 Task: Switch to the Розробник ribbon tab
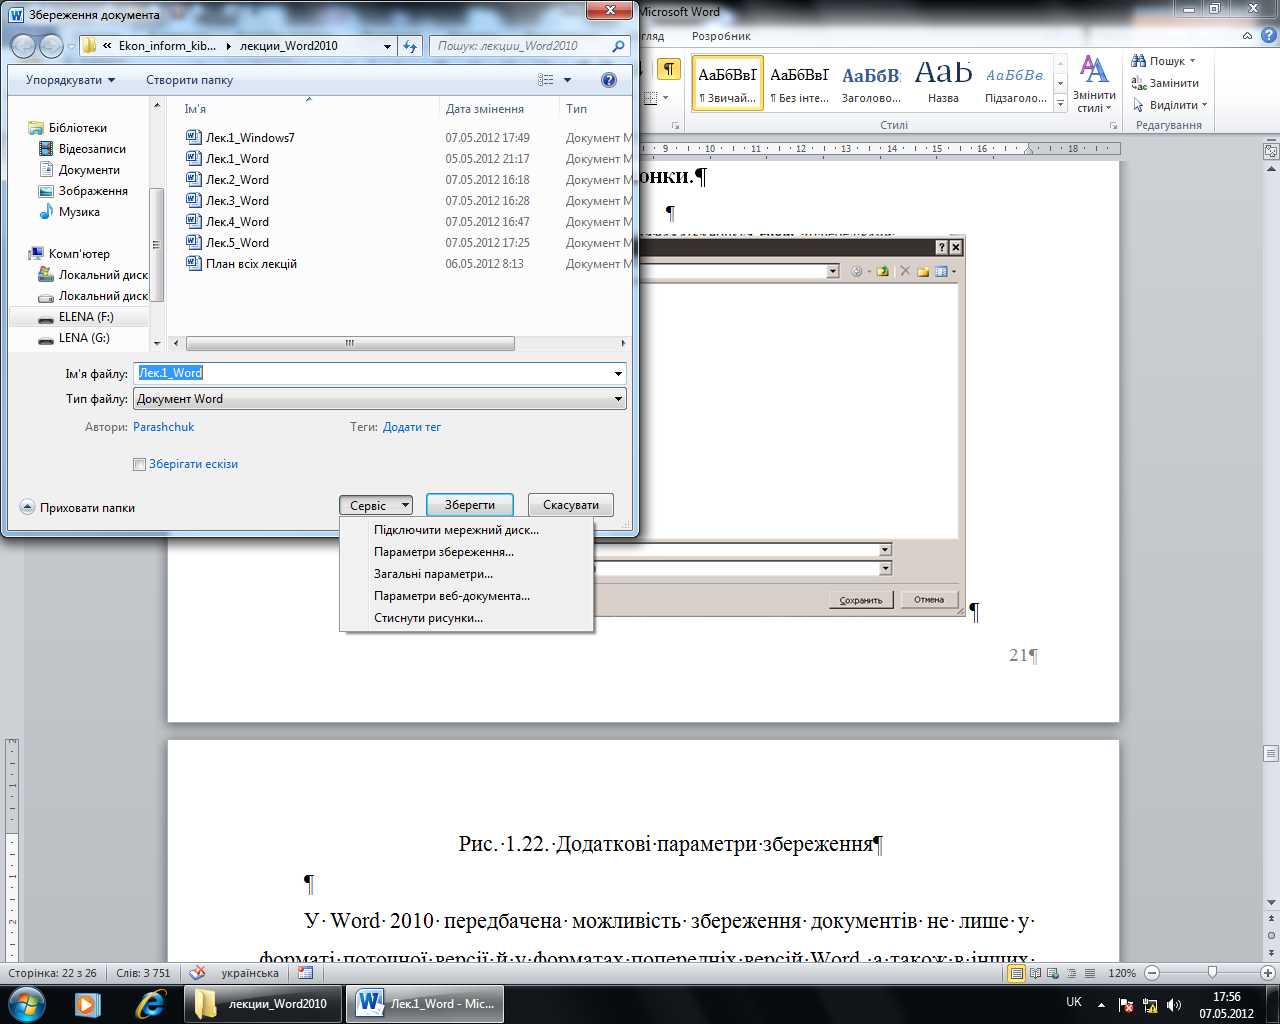point(721,36)
